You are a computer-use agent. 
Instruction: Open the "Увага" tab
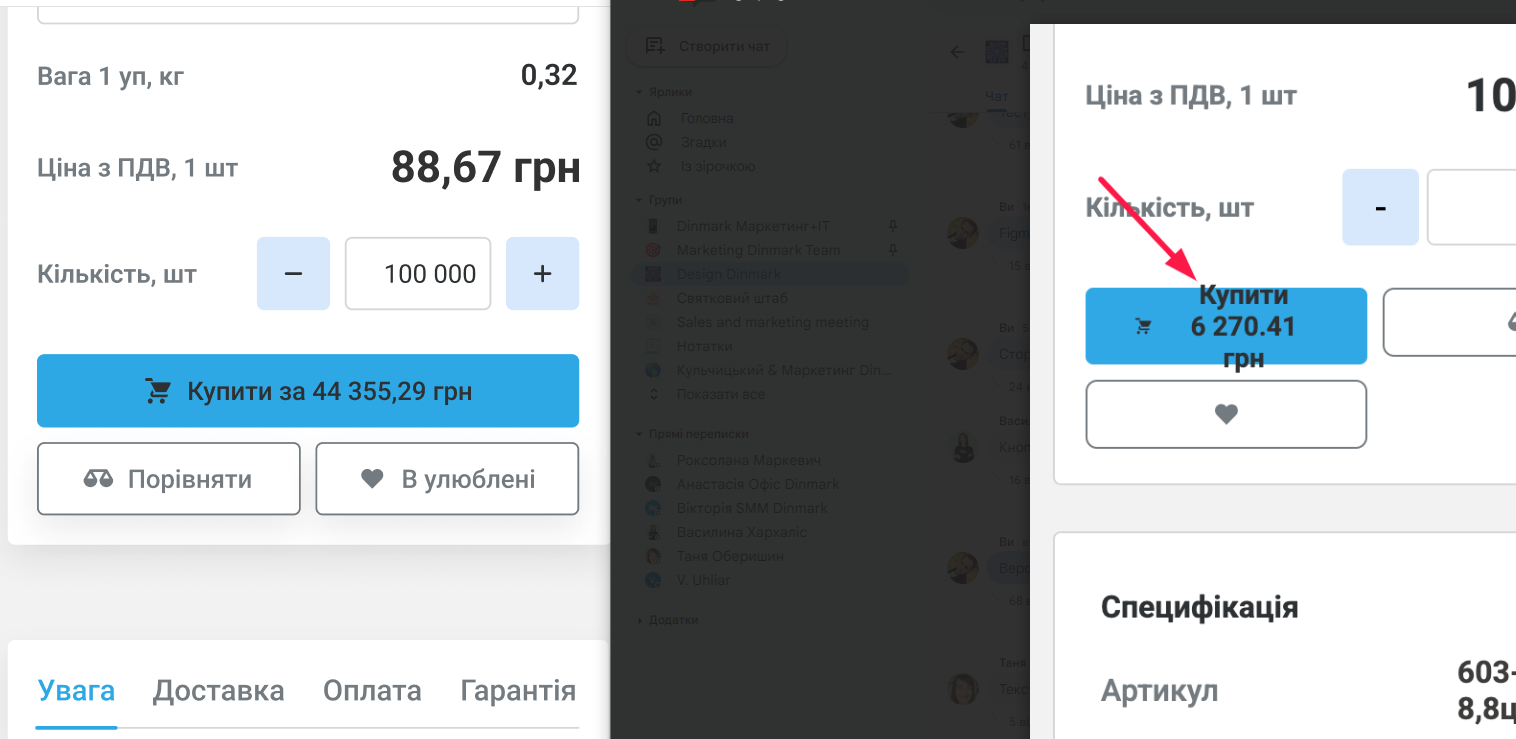[x=76, y=691]
